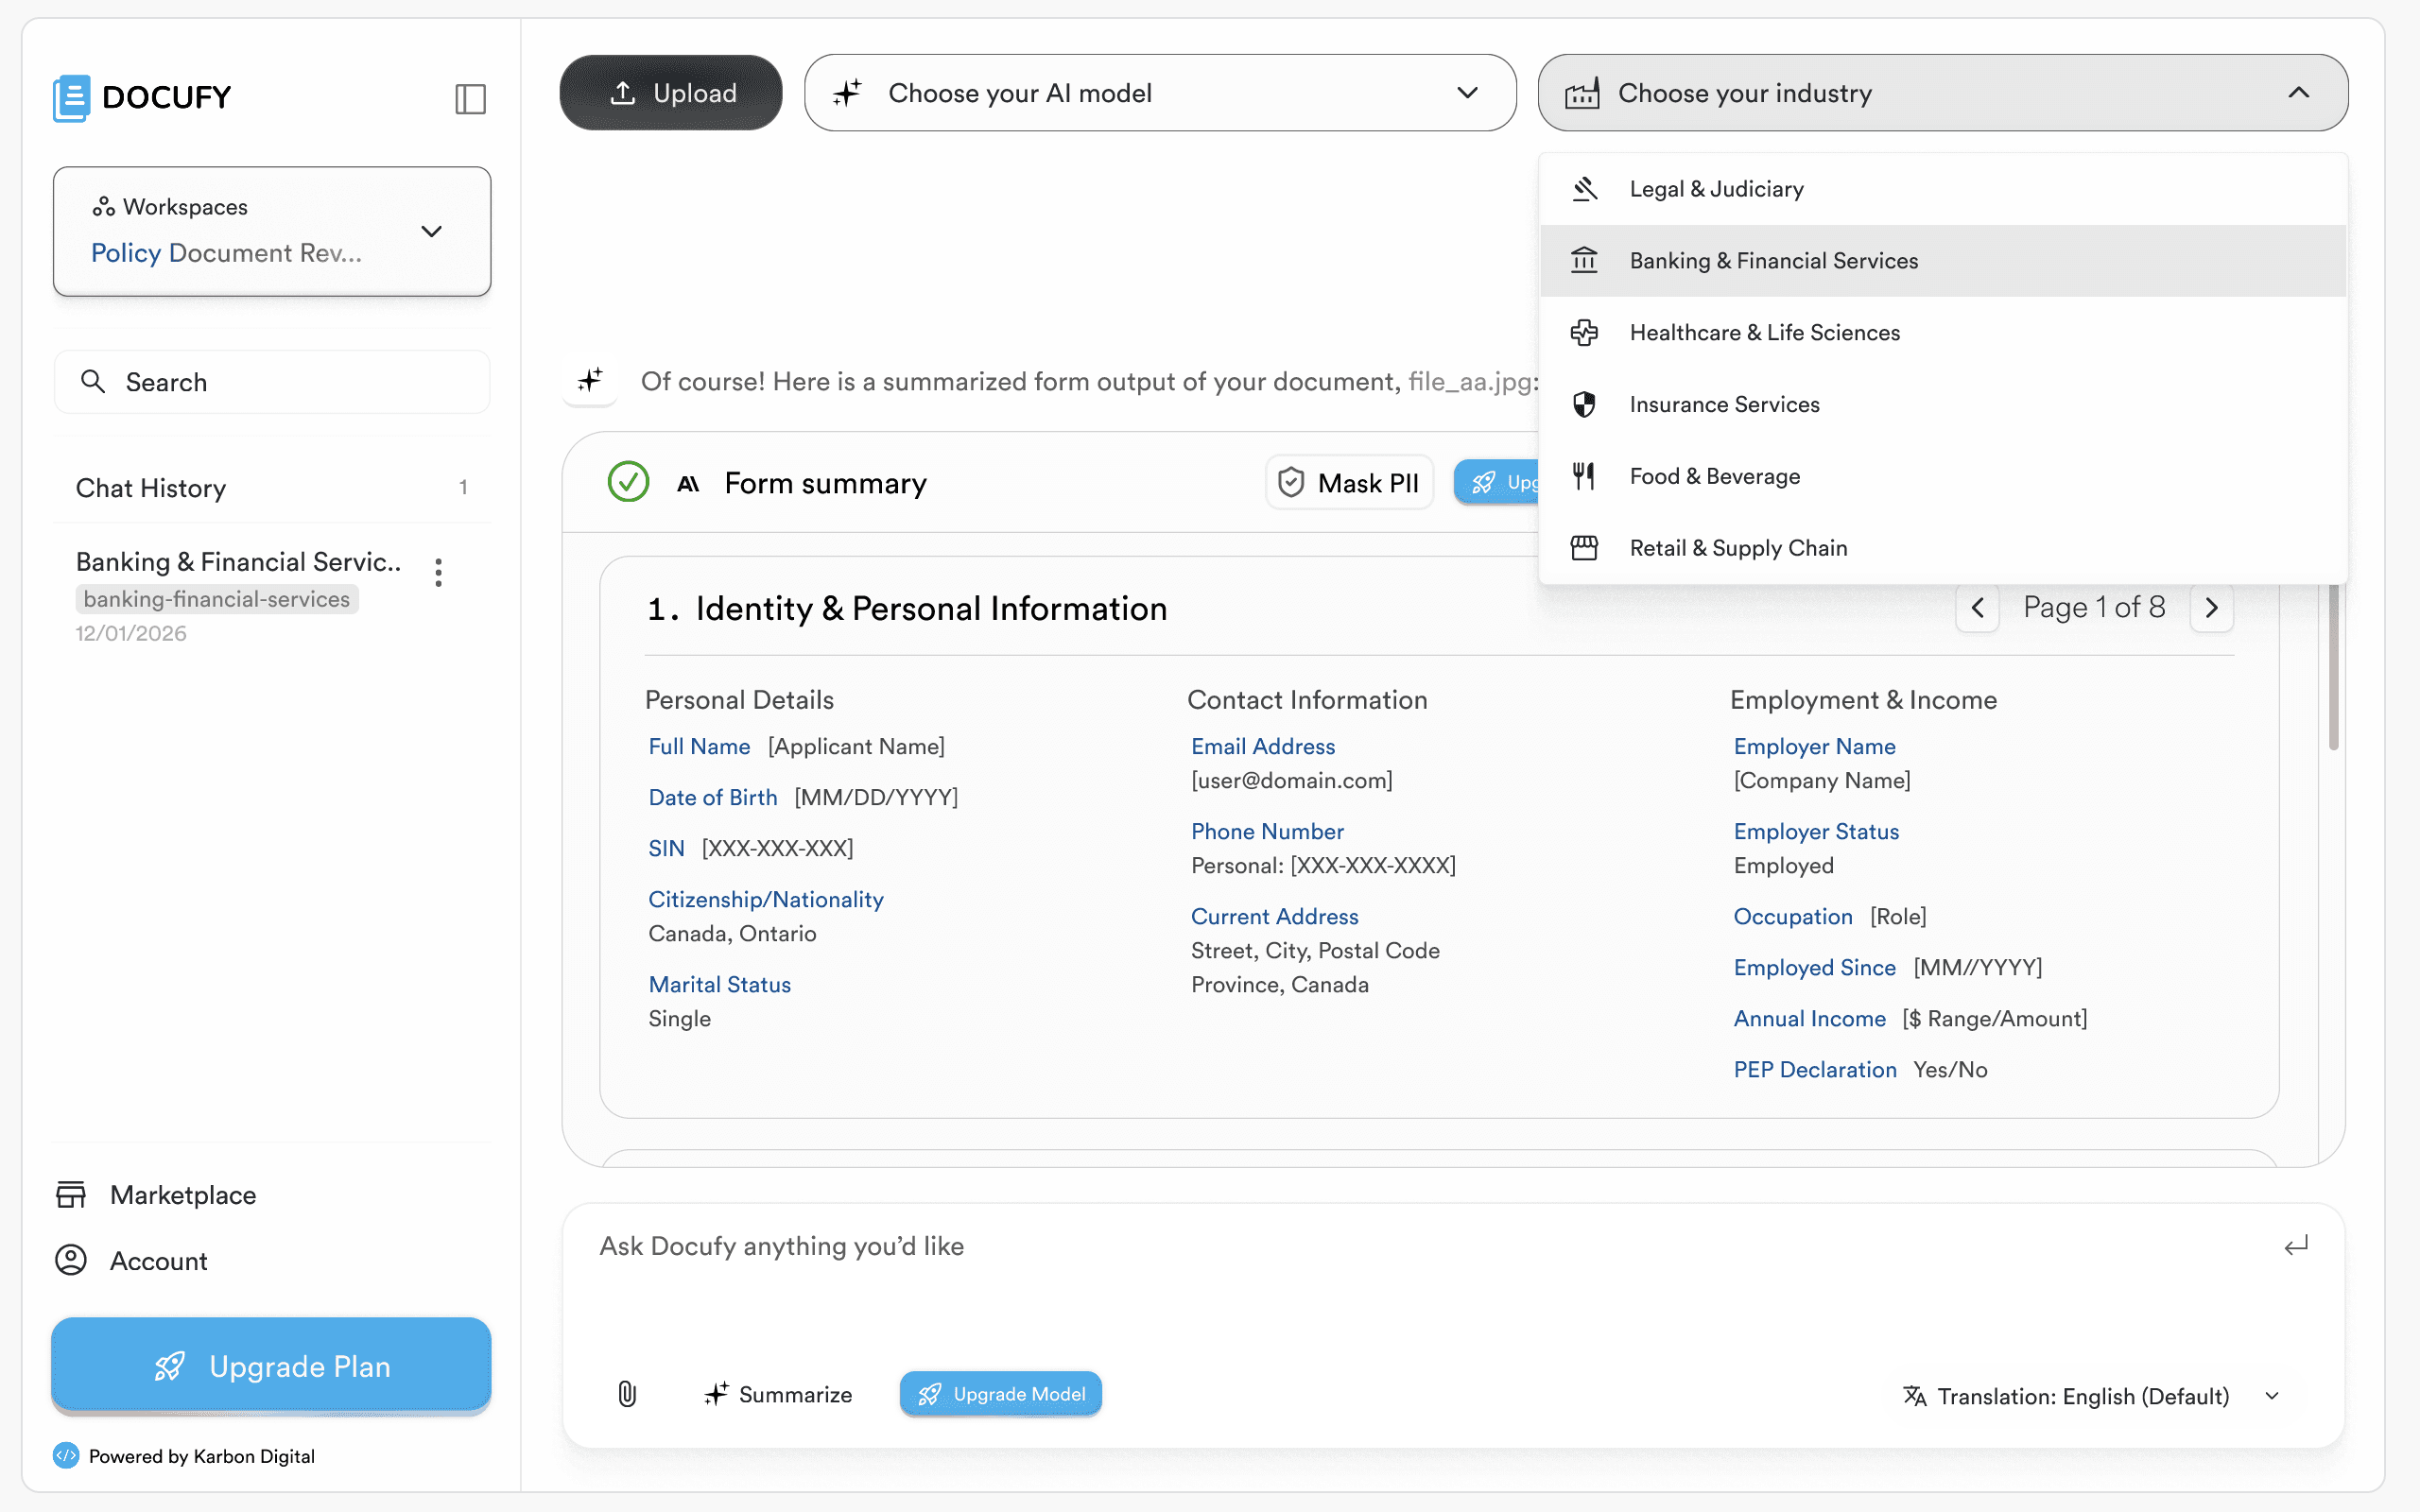This screenshot has height=1512, width=2420.
Task: Click the Upgrade Plan button
Action: (271, 1365)
